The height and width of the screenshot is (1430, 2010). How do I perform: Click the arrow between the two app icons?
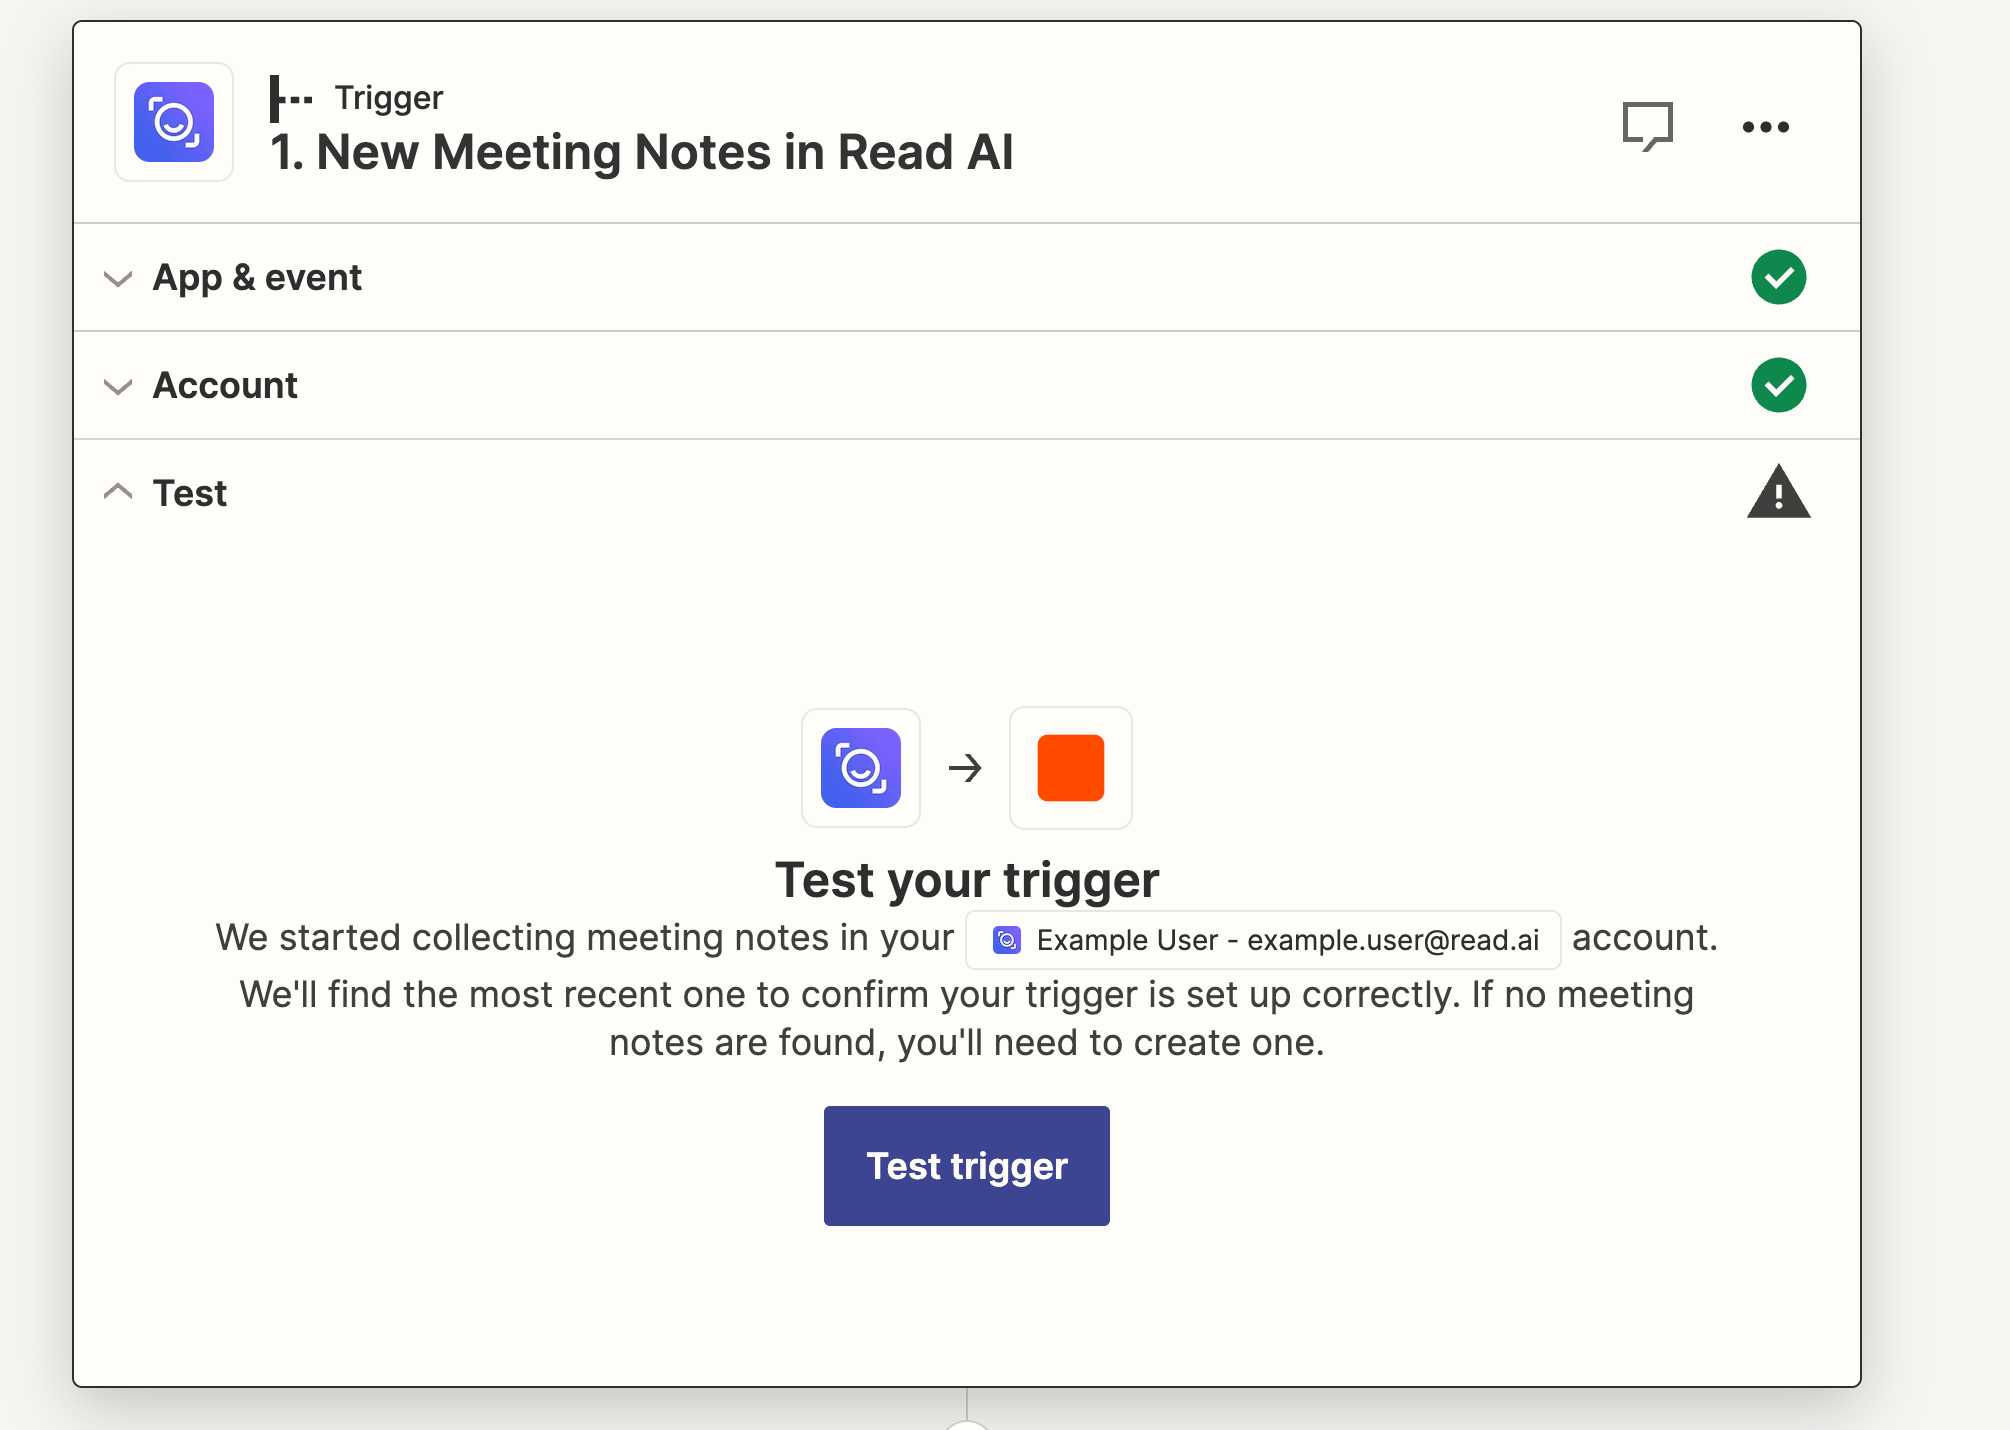click(965, 768)
